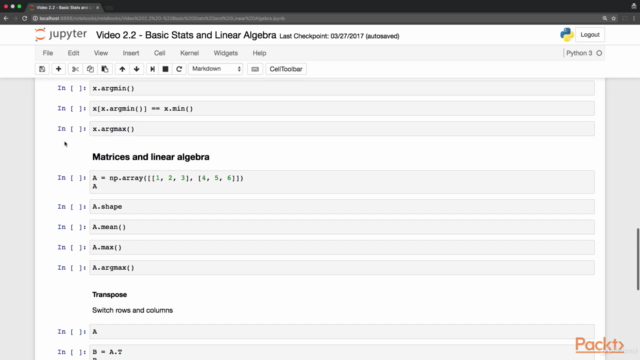Image resolution: width=640 pixels, height=360 pixels.
Task: Click Last Checkpoint autosaved text
Action: pos(339,36)
